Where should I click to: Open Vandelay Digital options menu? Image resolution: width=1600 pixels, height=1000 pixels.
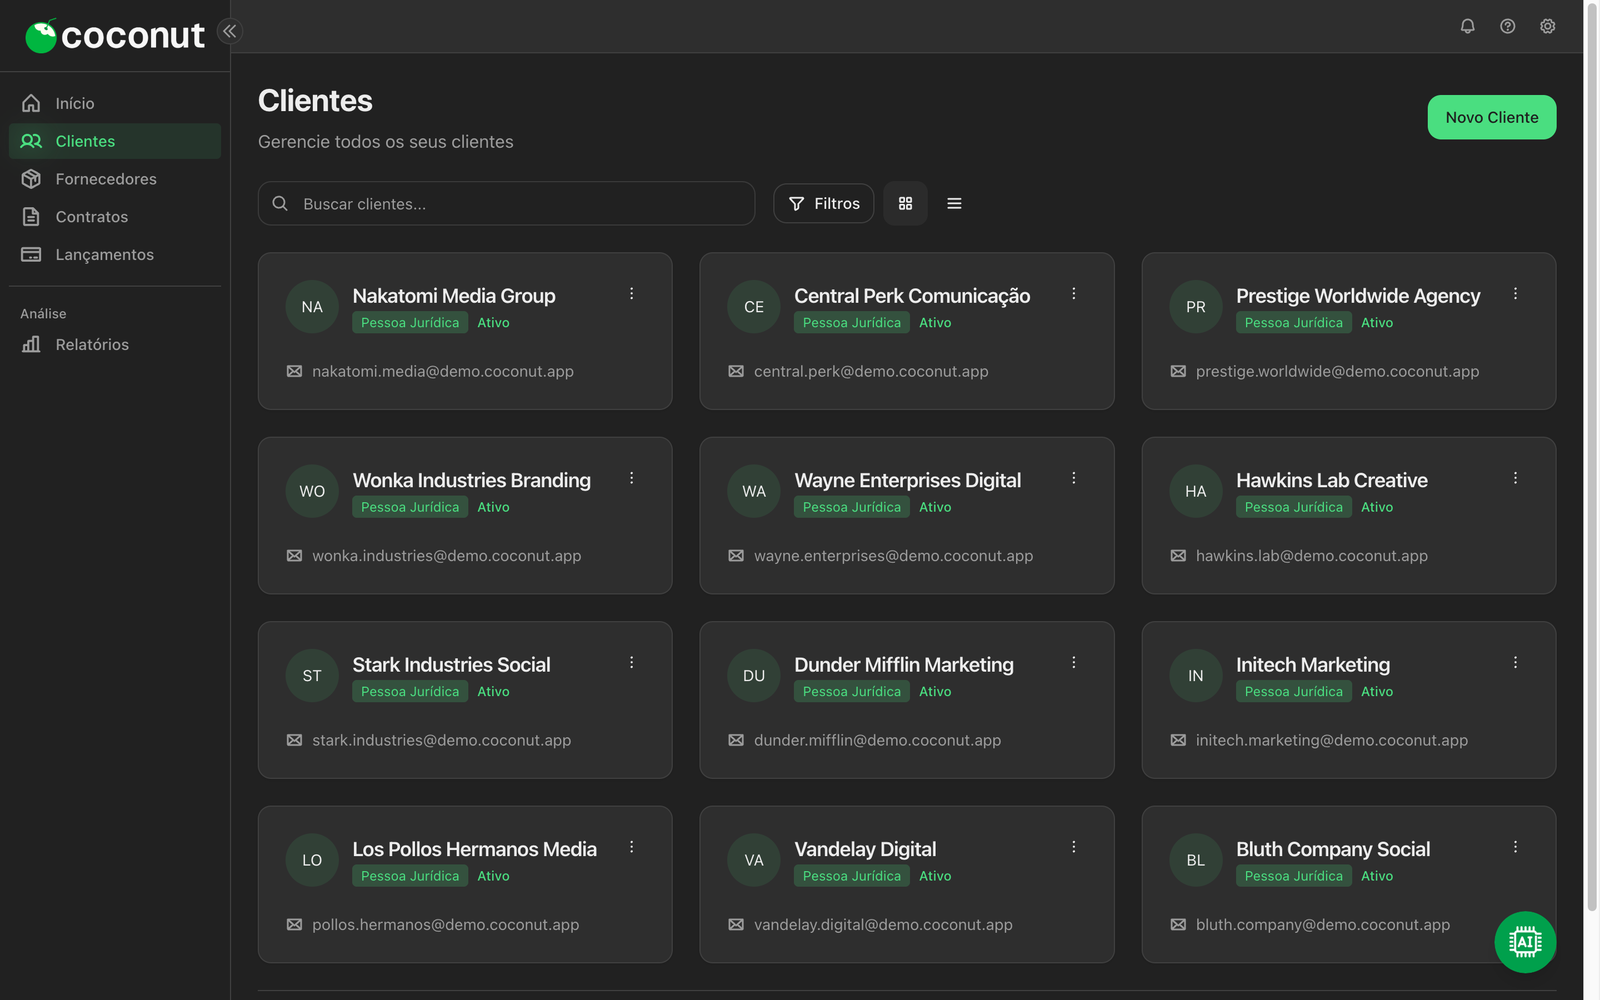click(x=1073, y=847)
